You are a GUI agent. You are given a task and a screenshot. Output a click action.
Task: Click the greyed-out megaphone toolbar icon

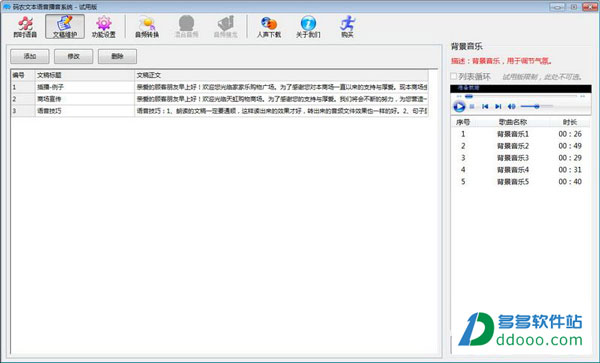[x=225, y=27]
